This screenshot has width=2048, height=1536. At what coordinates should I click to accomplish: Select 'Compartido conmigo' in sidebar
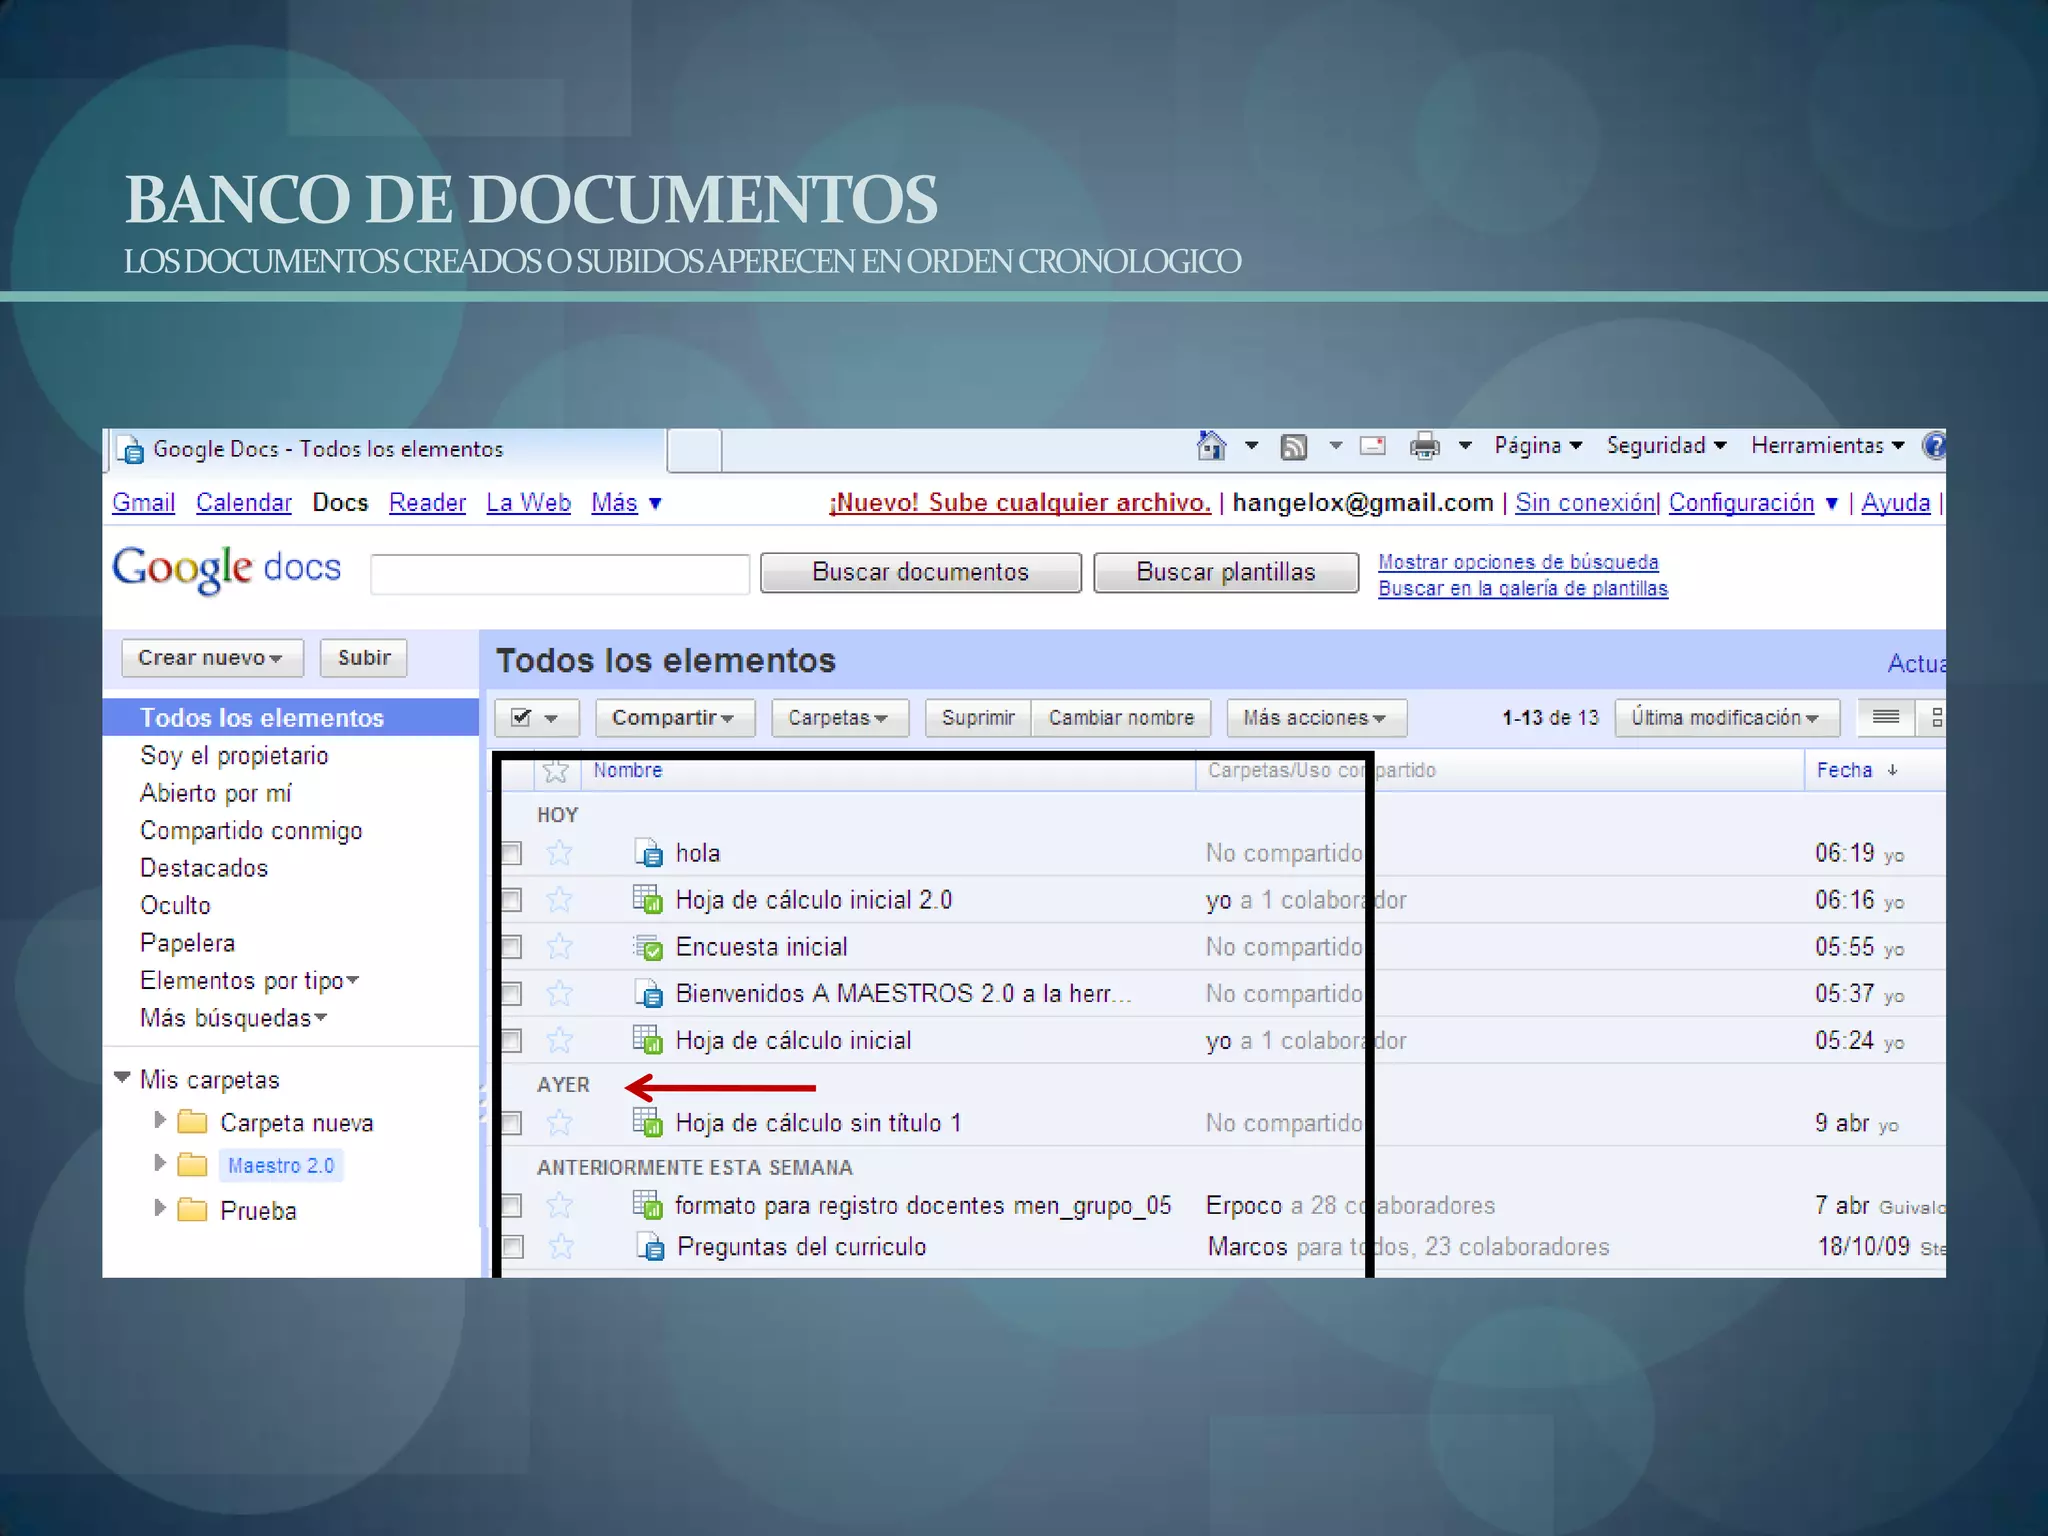(x=251, y=831)
